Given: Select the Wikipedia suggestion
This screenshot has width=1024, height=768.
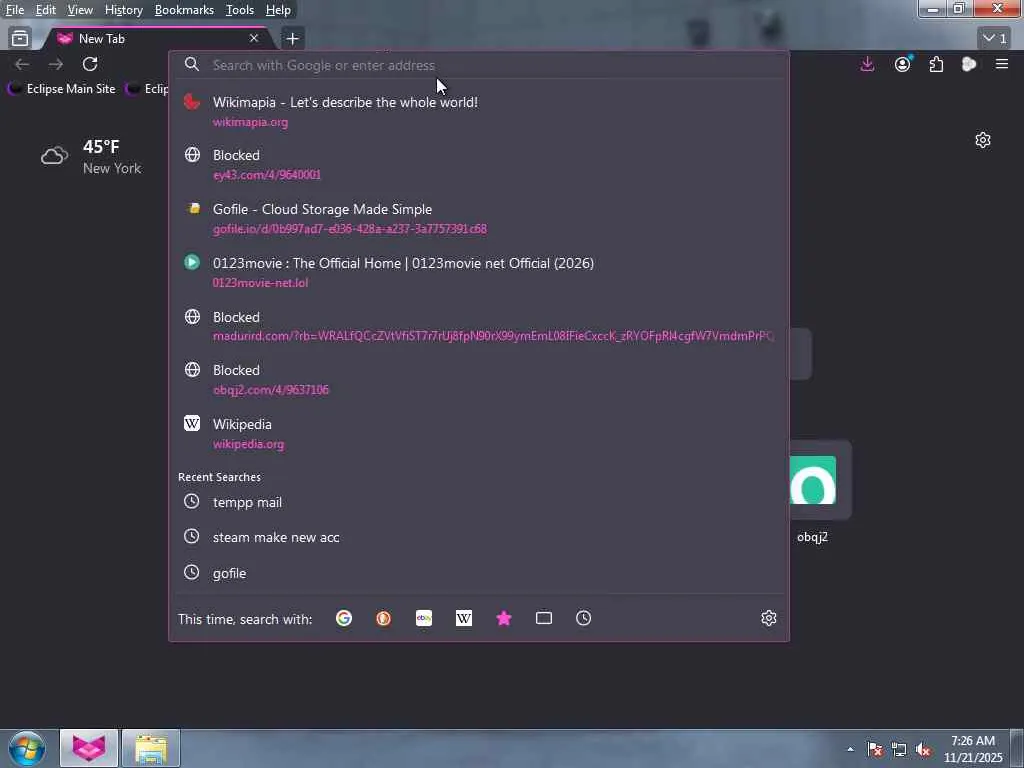Looking at the screenshot, I should click(x=479, y=433).
